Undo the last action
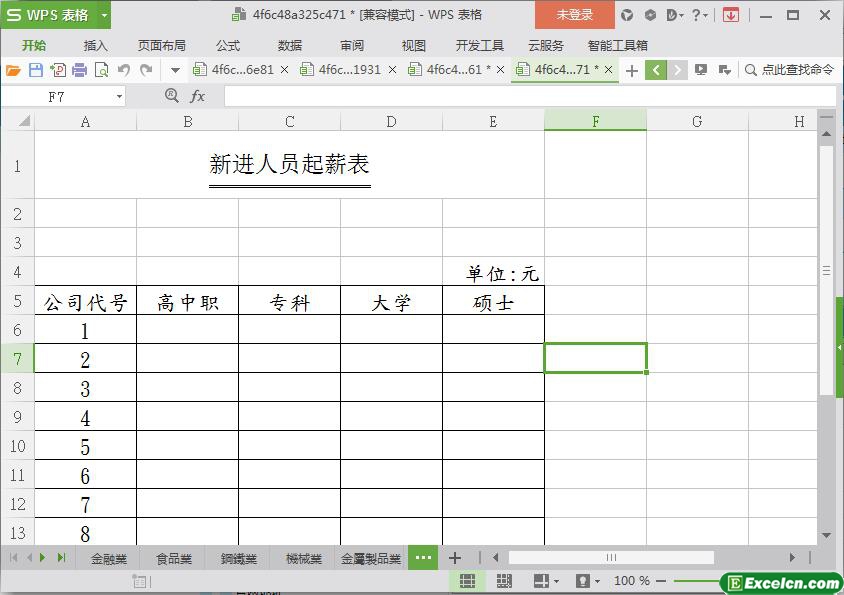The width and height of the screenshot is (844, 595). click(x=124, y=70)
